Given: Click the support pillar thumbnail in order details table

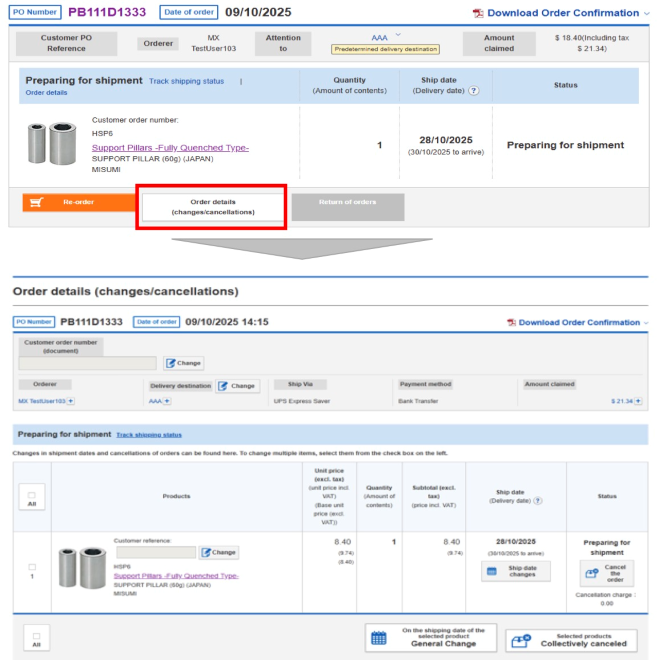Looking at the screenshot, I should click(x=83, y=568).
